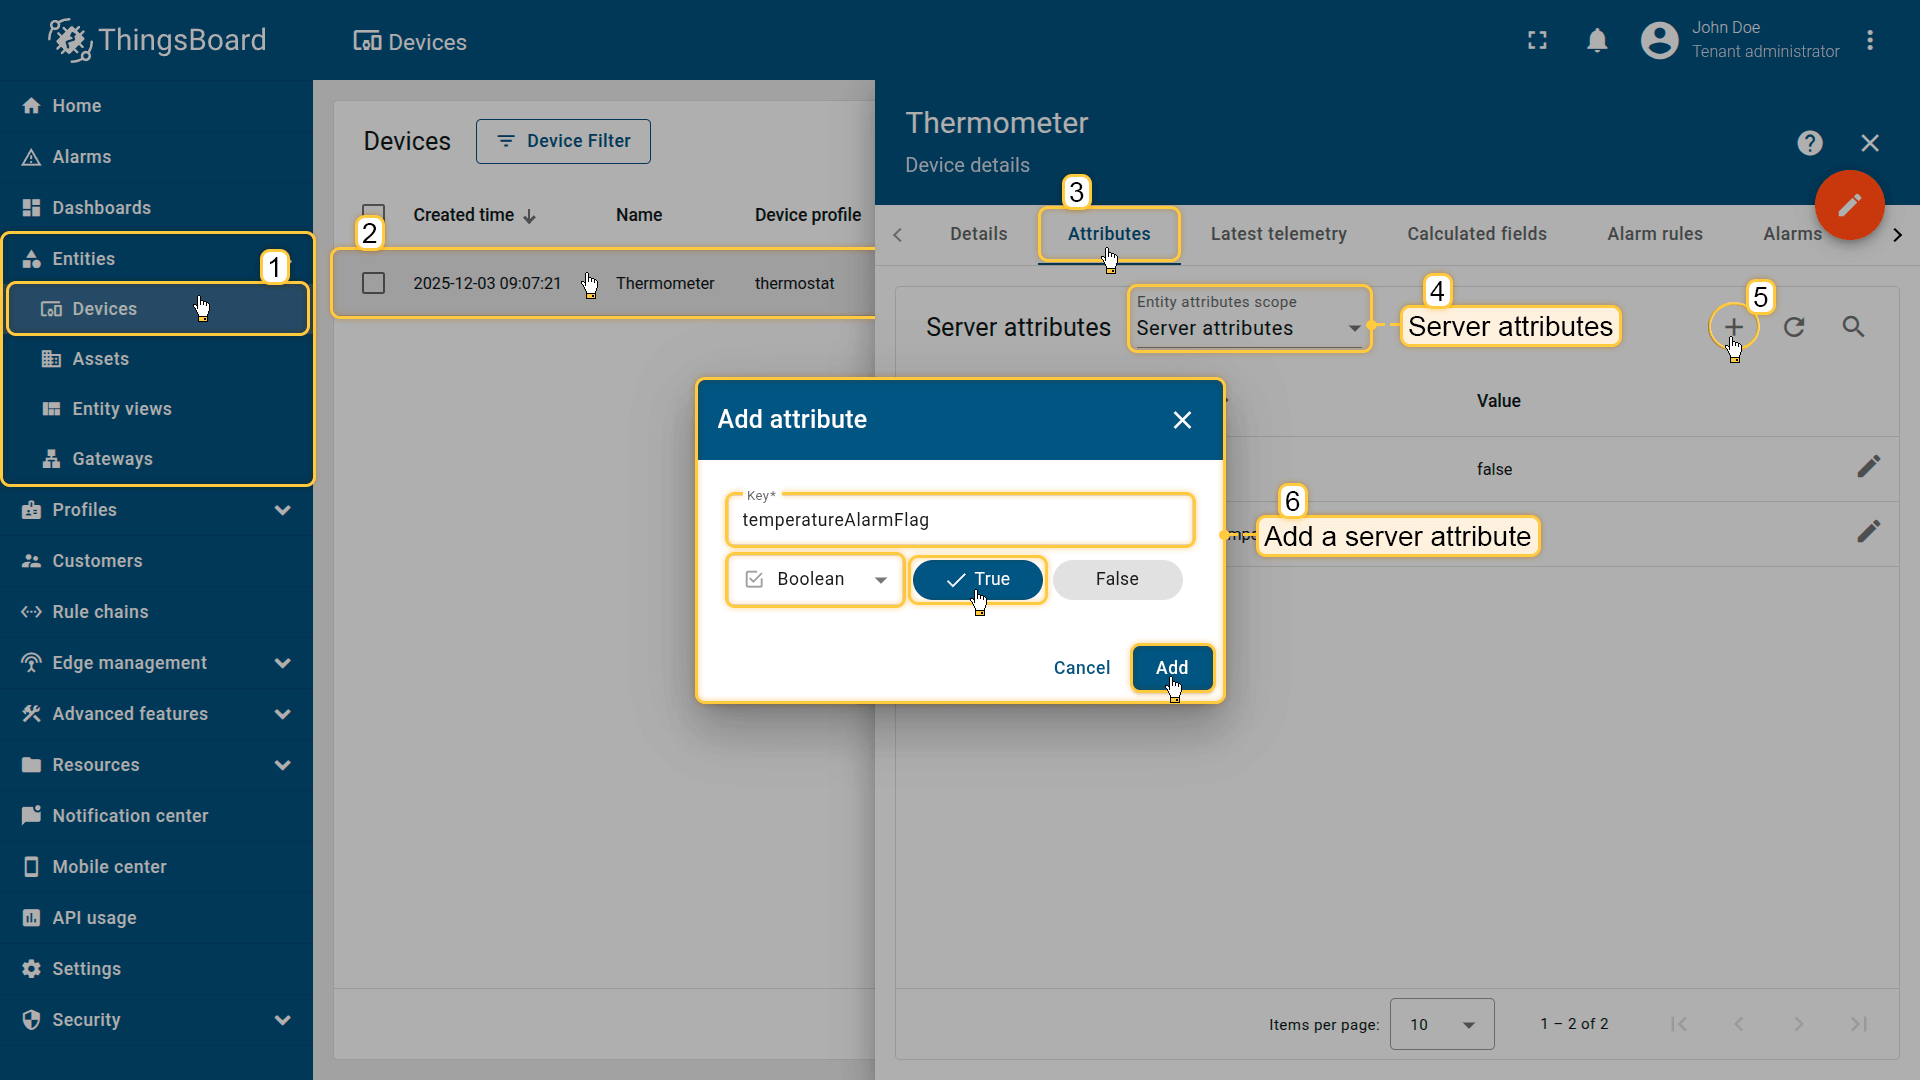Select the False boolean option
Viewport: 1920px width, 1080px height.
(1117, 579)
